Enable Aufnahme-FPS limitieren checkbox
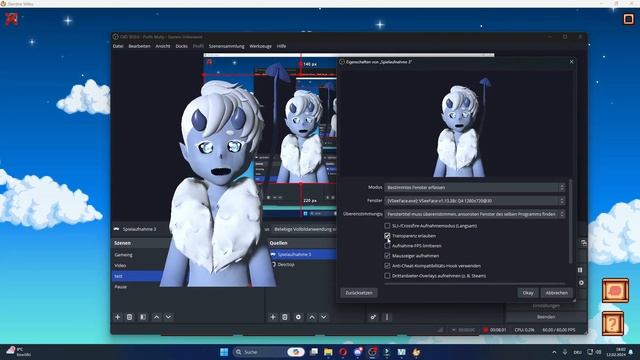 tap(387, 246)
